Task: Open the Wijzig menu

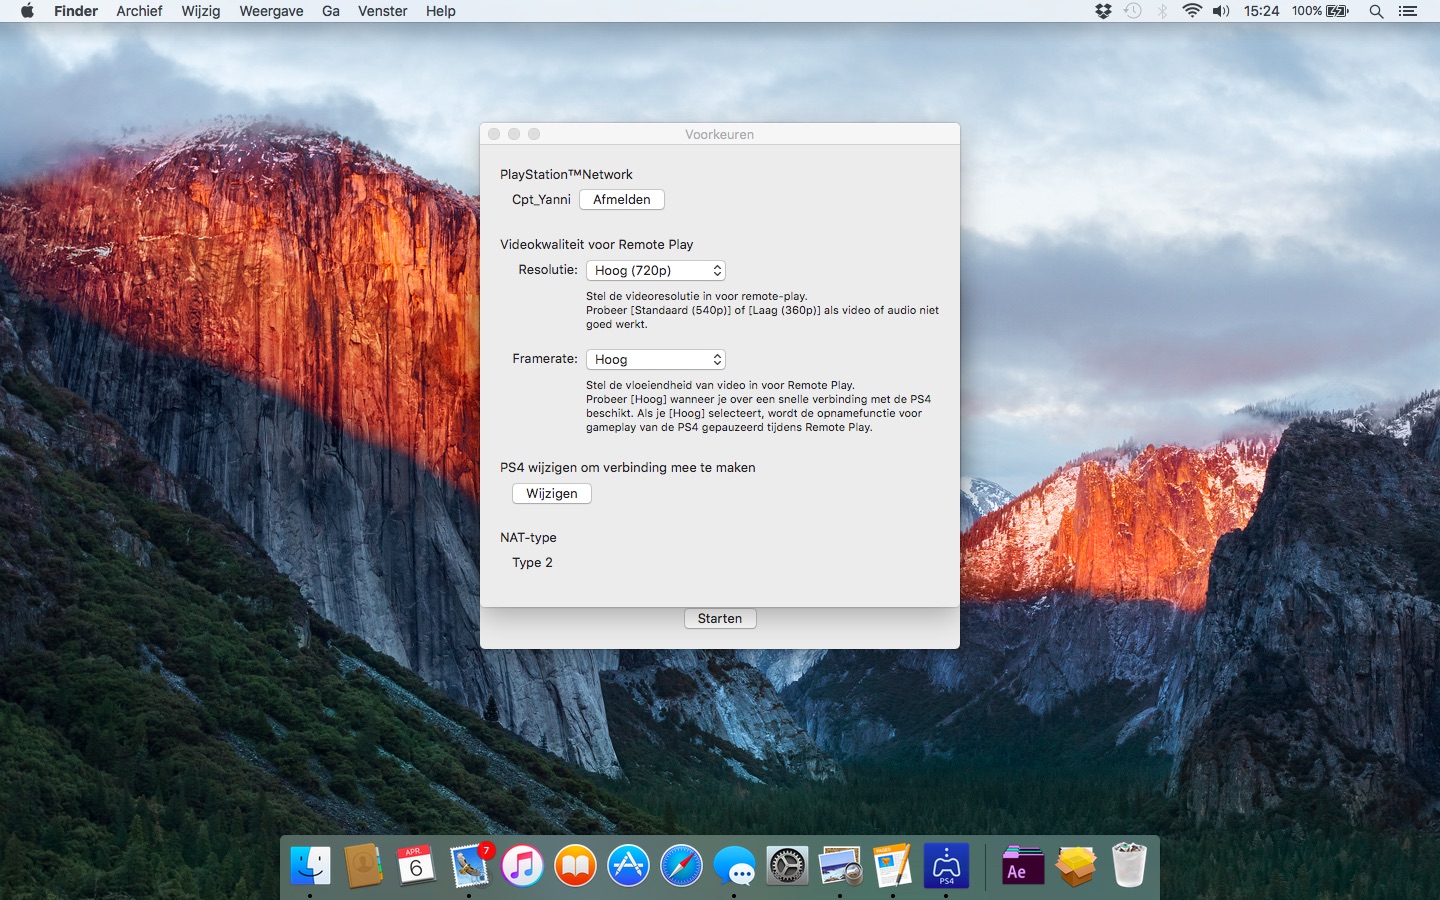Action: click(201, 11)
